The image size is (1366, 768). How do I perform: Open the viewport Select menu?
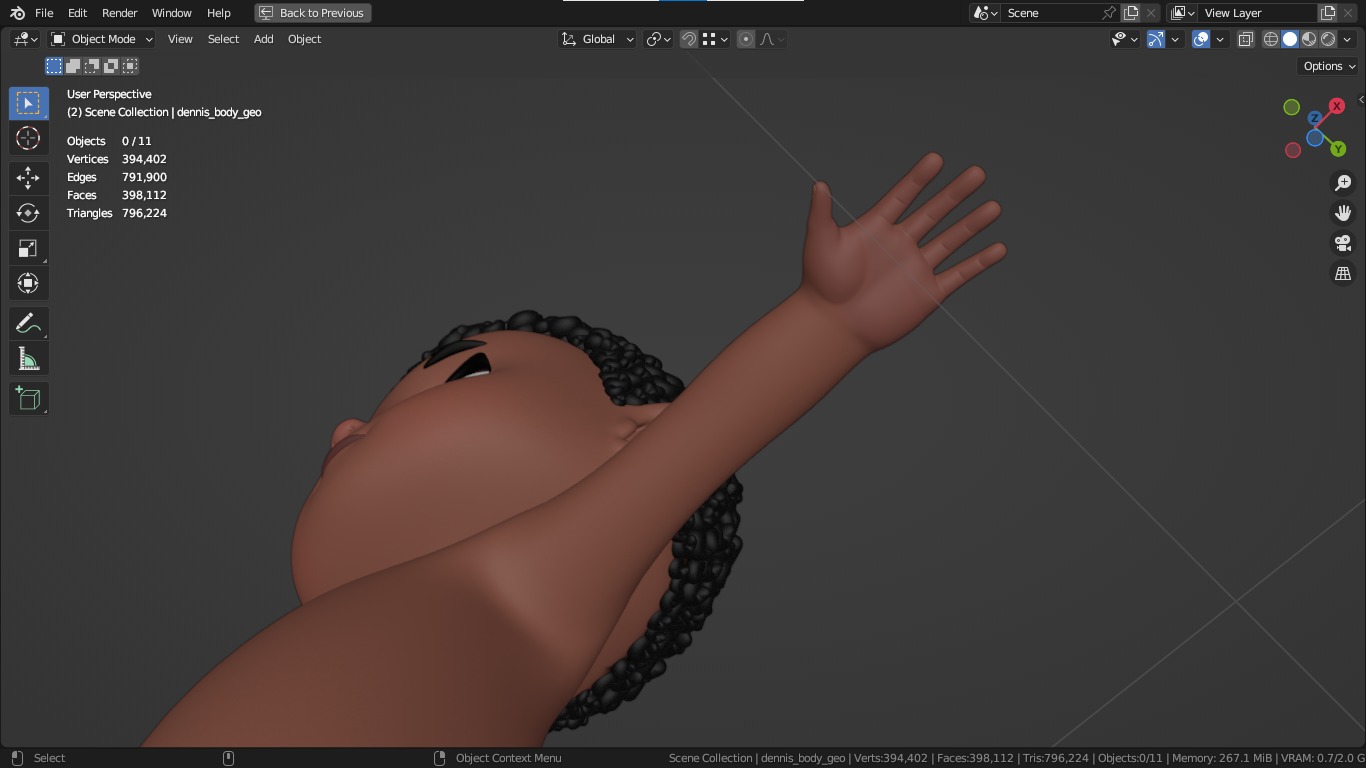tap(223, 39)
